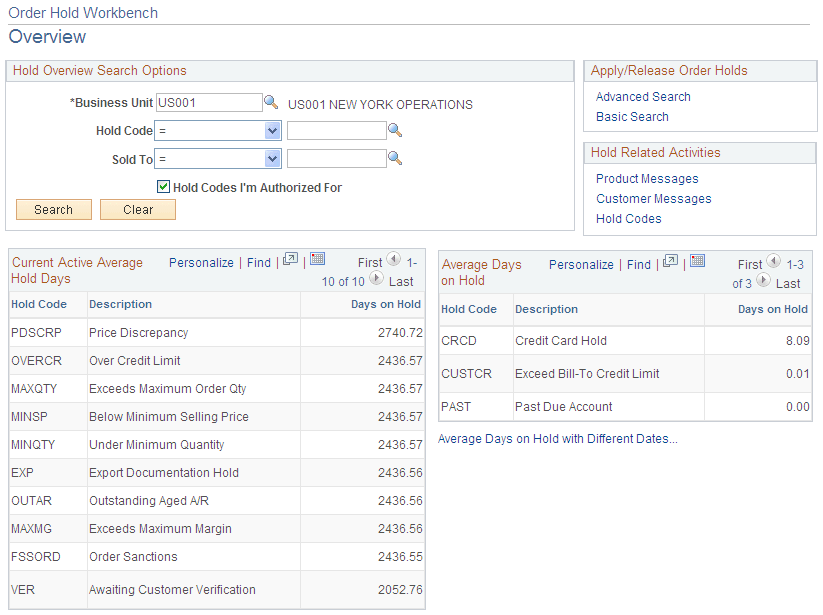
Task: Open the Sold To lookup magnifier
Action: (394, 159)
